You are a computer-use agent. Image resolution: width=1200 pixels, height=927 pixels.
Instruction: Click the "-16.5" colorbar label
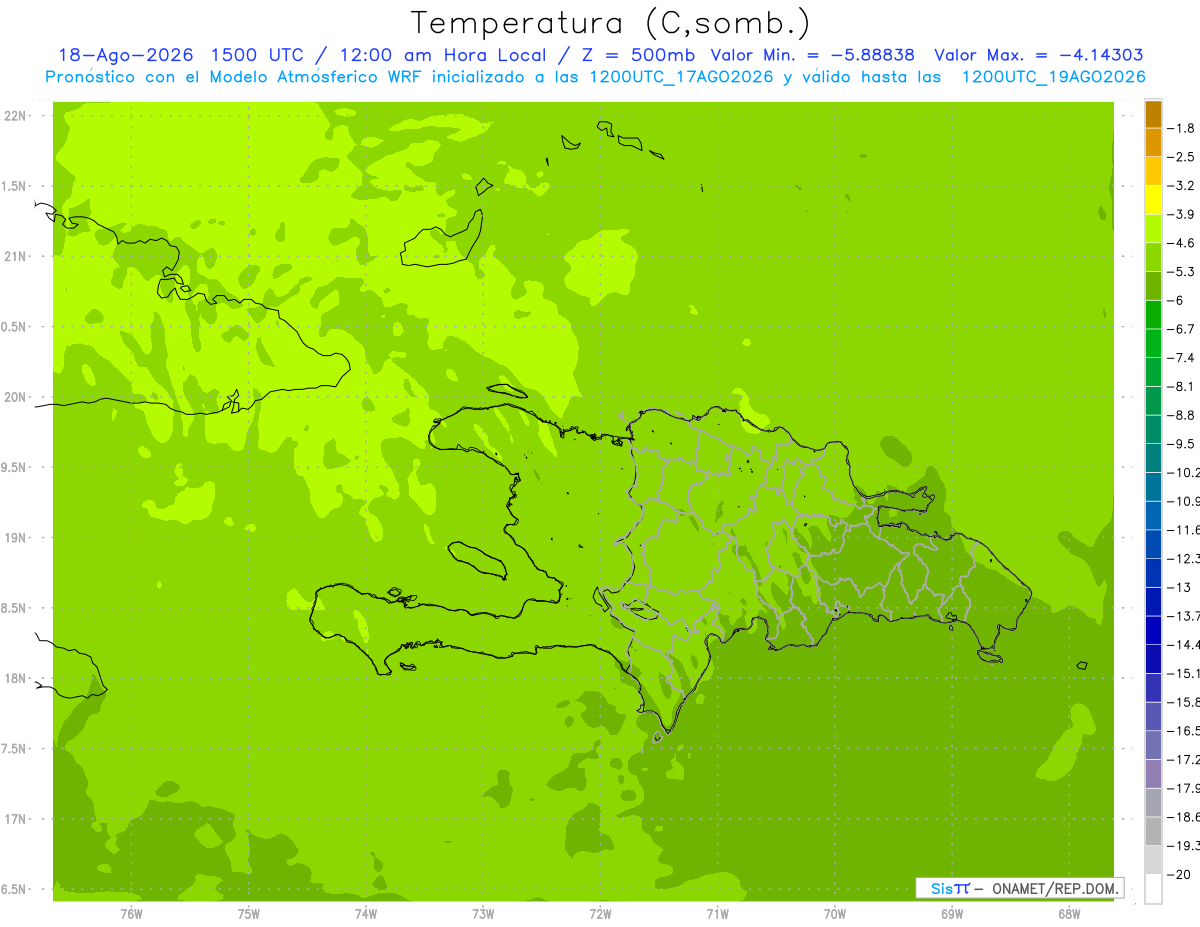[x=1184, y=731]
